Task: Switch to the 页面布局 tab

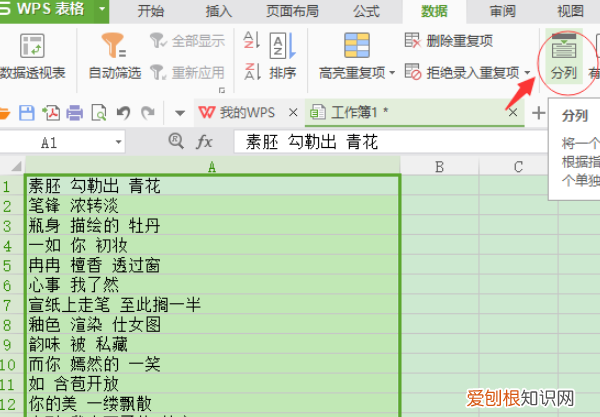Action: click(292, 11)
